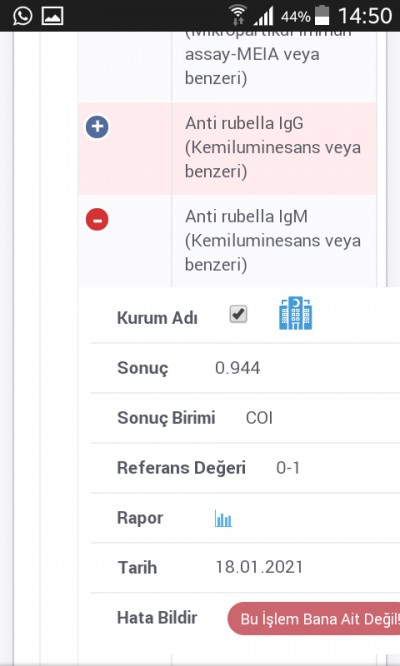Open the hospital building icon

tap(296, 313)
